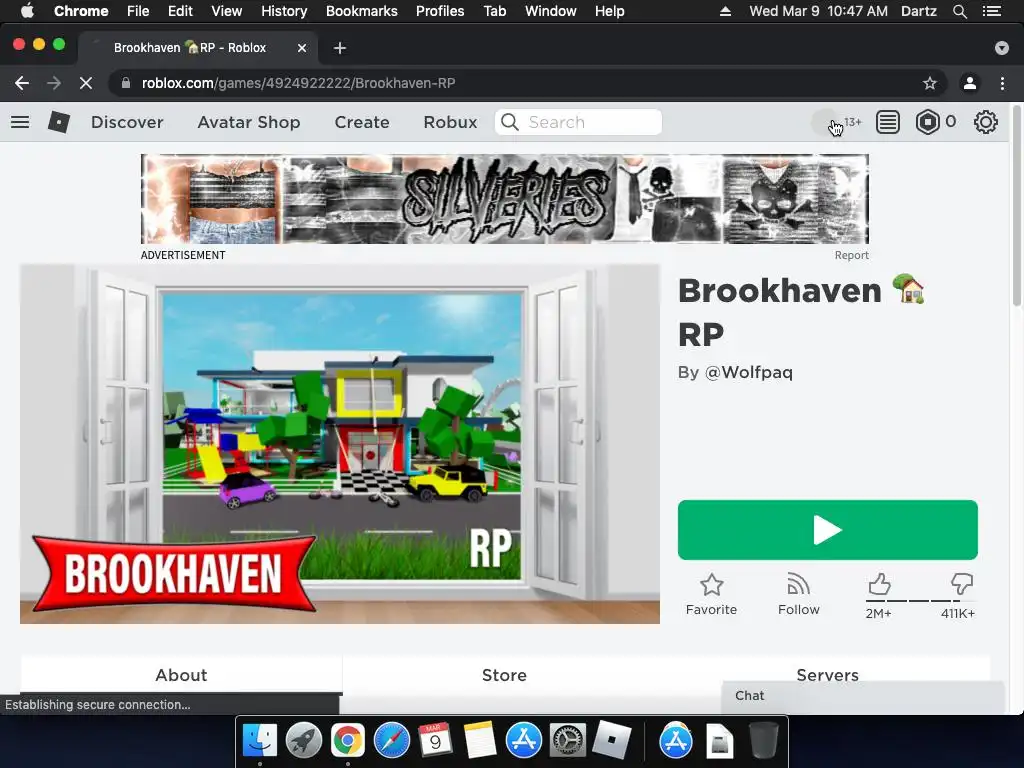Open the Notes app in dock
The height and width of the screenshot is (768, 1024).
click(480, 741)
